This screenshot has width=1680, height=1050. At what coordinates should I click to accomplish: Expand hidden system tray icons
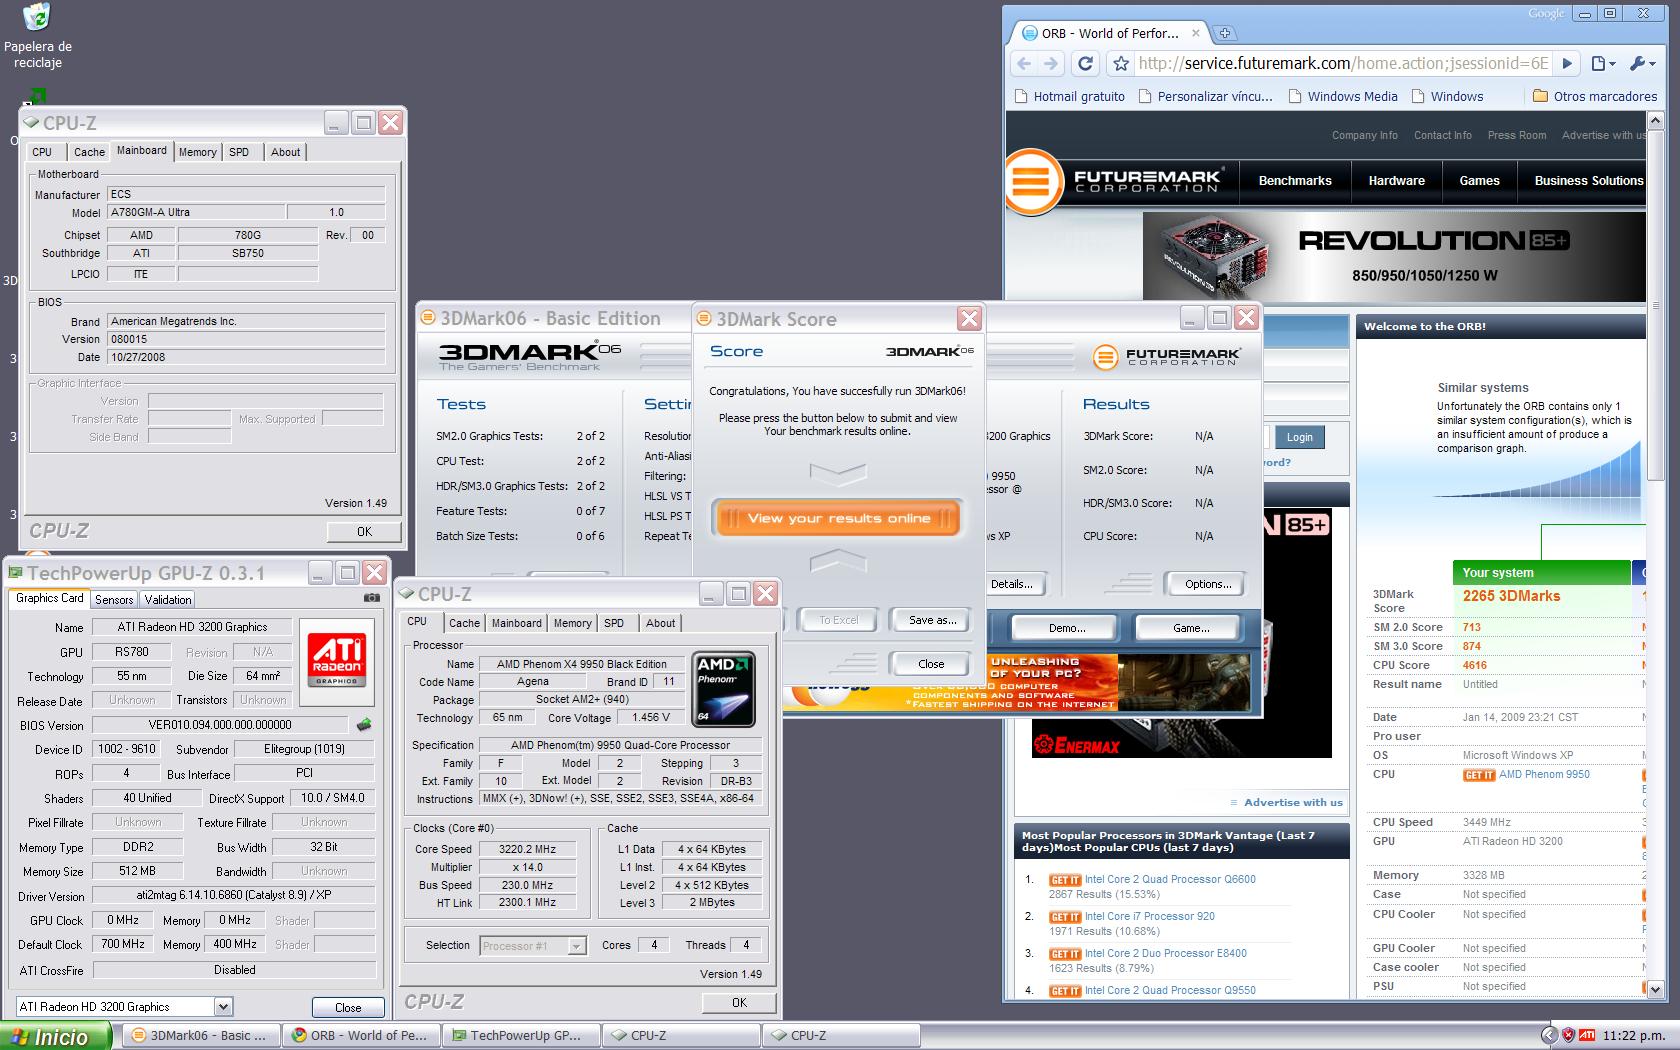1549,1036
